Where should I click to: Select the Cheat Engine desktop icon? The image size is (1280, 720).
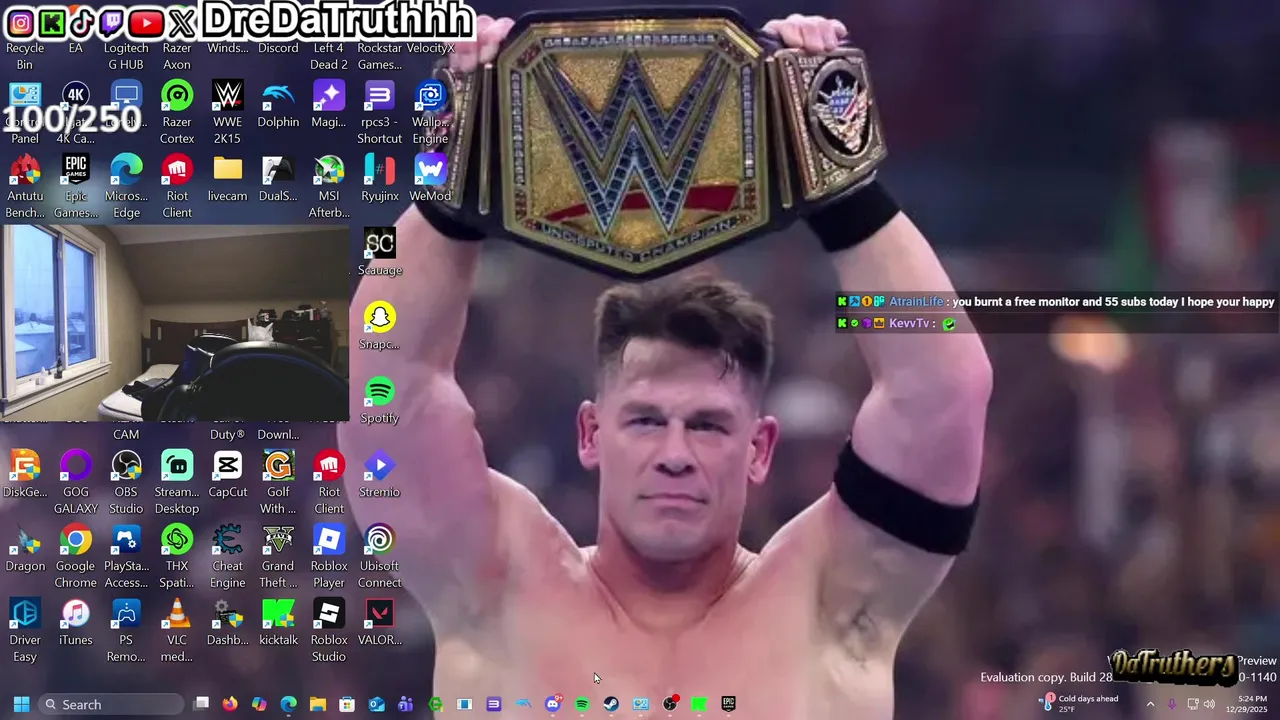(228, 556)
